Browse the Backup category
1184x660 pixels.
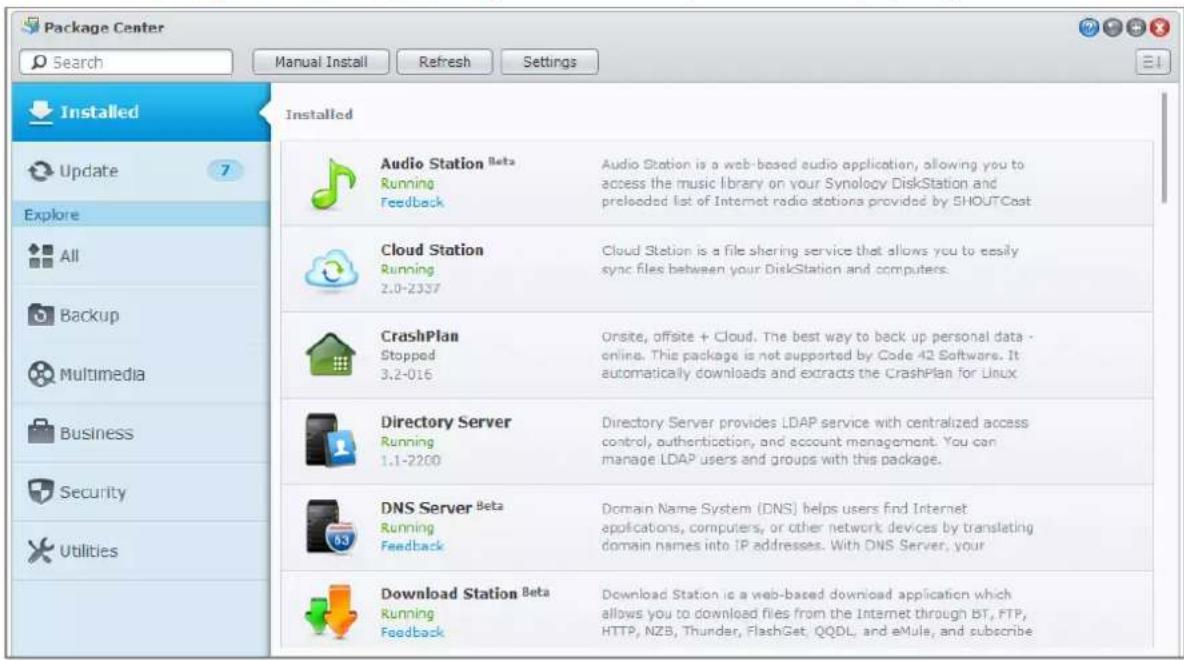click(x=140, y=315)
